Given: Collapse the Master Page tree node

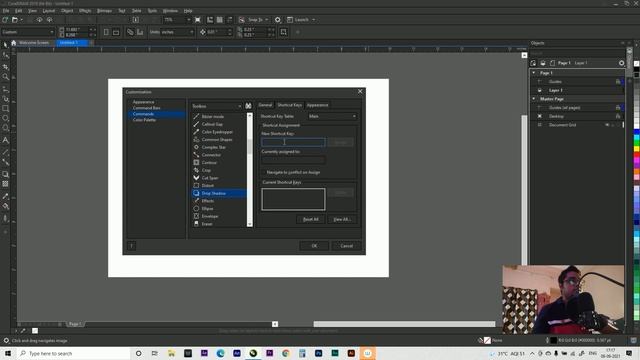Looking at the screenshot, I should pos(534,99).
